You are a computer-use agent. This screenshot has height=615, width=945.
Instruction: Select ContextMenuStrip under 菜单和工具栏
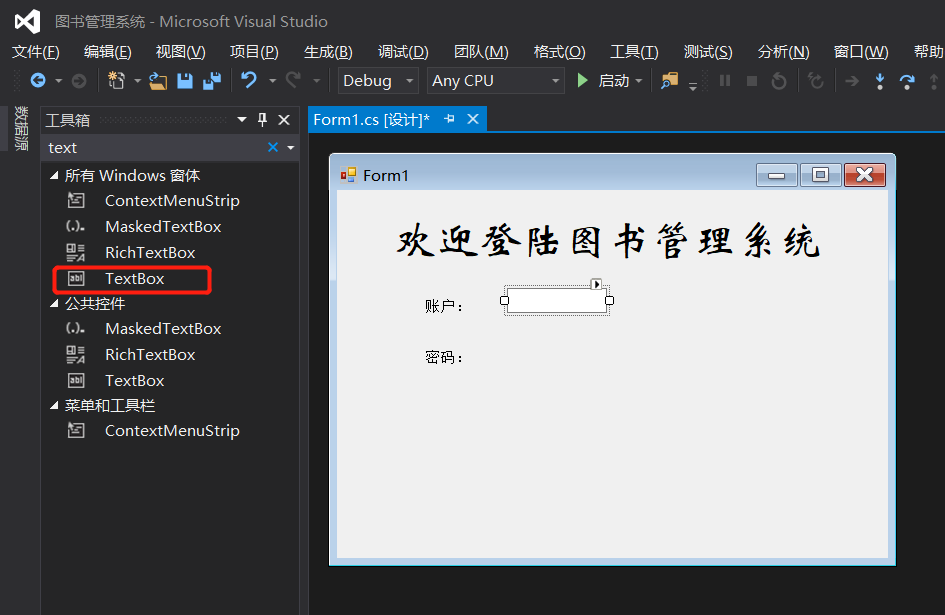coord(171,430)
